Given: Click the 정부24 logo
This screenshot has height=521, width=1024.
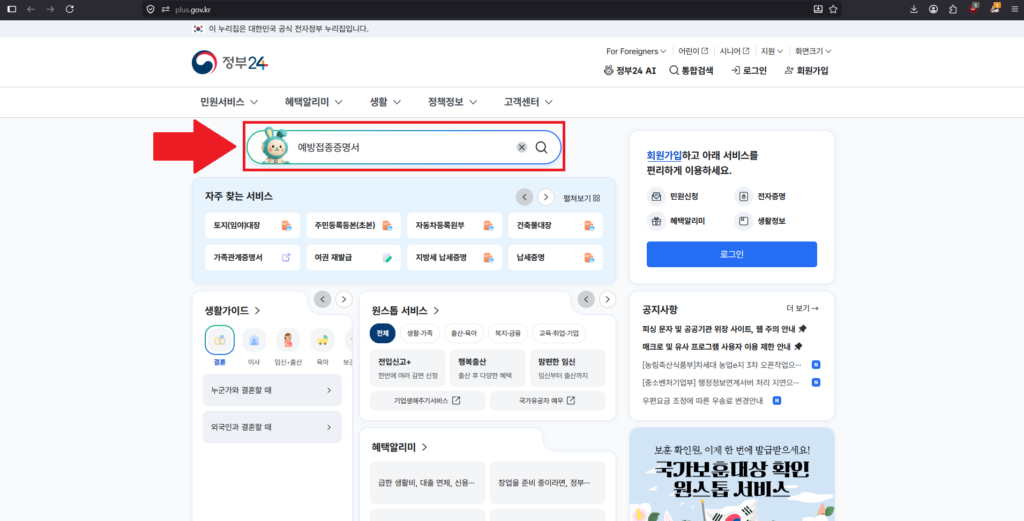Looking at the screenshot, I should 230,63.
